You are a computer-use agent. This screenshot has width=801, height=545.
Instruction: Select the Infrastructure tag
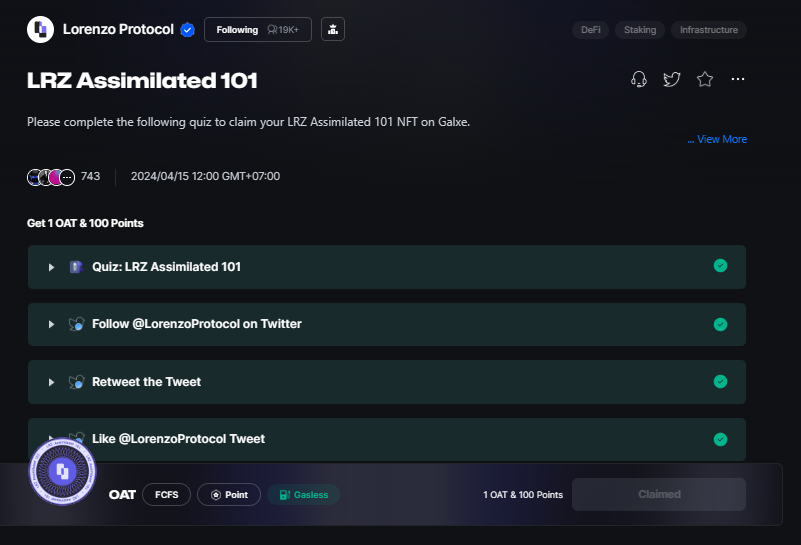709,30
